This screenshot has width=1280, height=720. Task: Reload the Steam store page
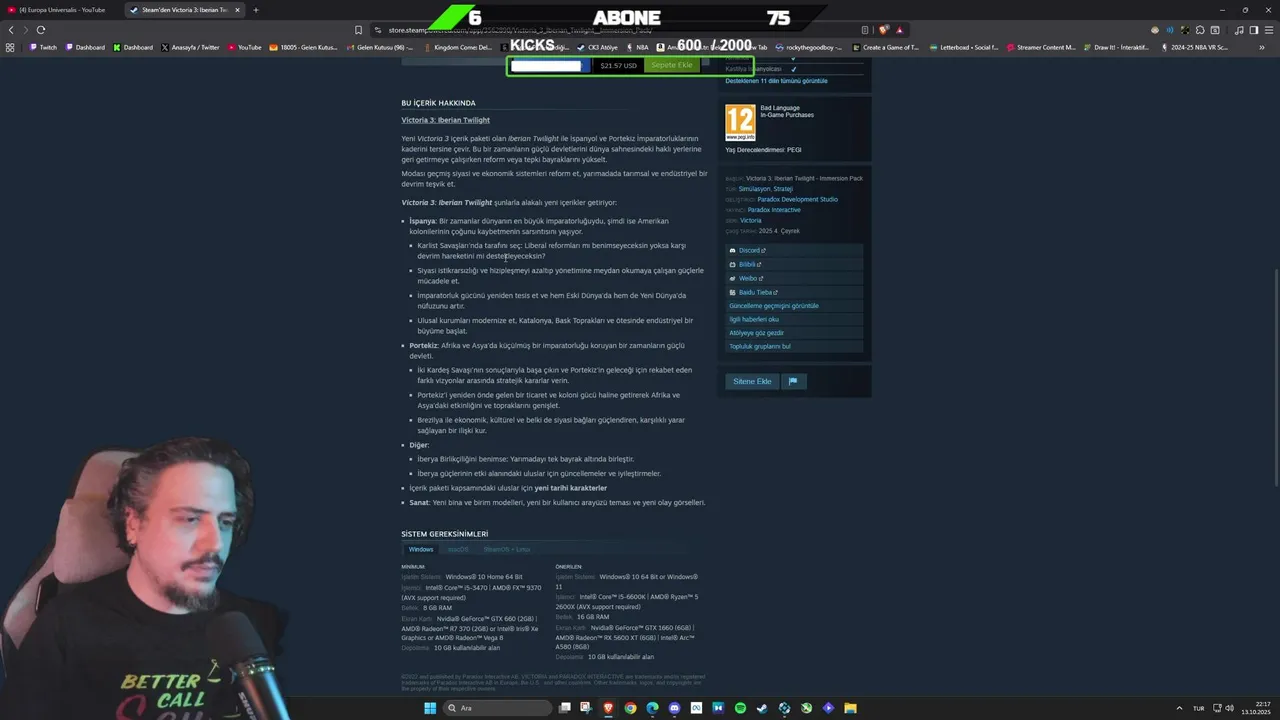point(40,30)
